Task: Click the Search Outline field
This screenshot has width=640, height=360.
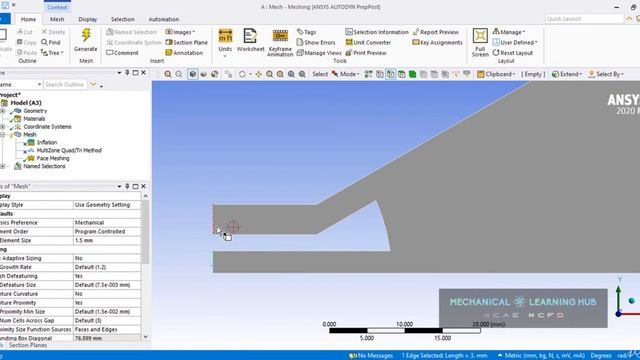Action: click(x=65, y=84)
